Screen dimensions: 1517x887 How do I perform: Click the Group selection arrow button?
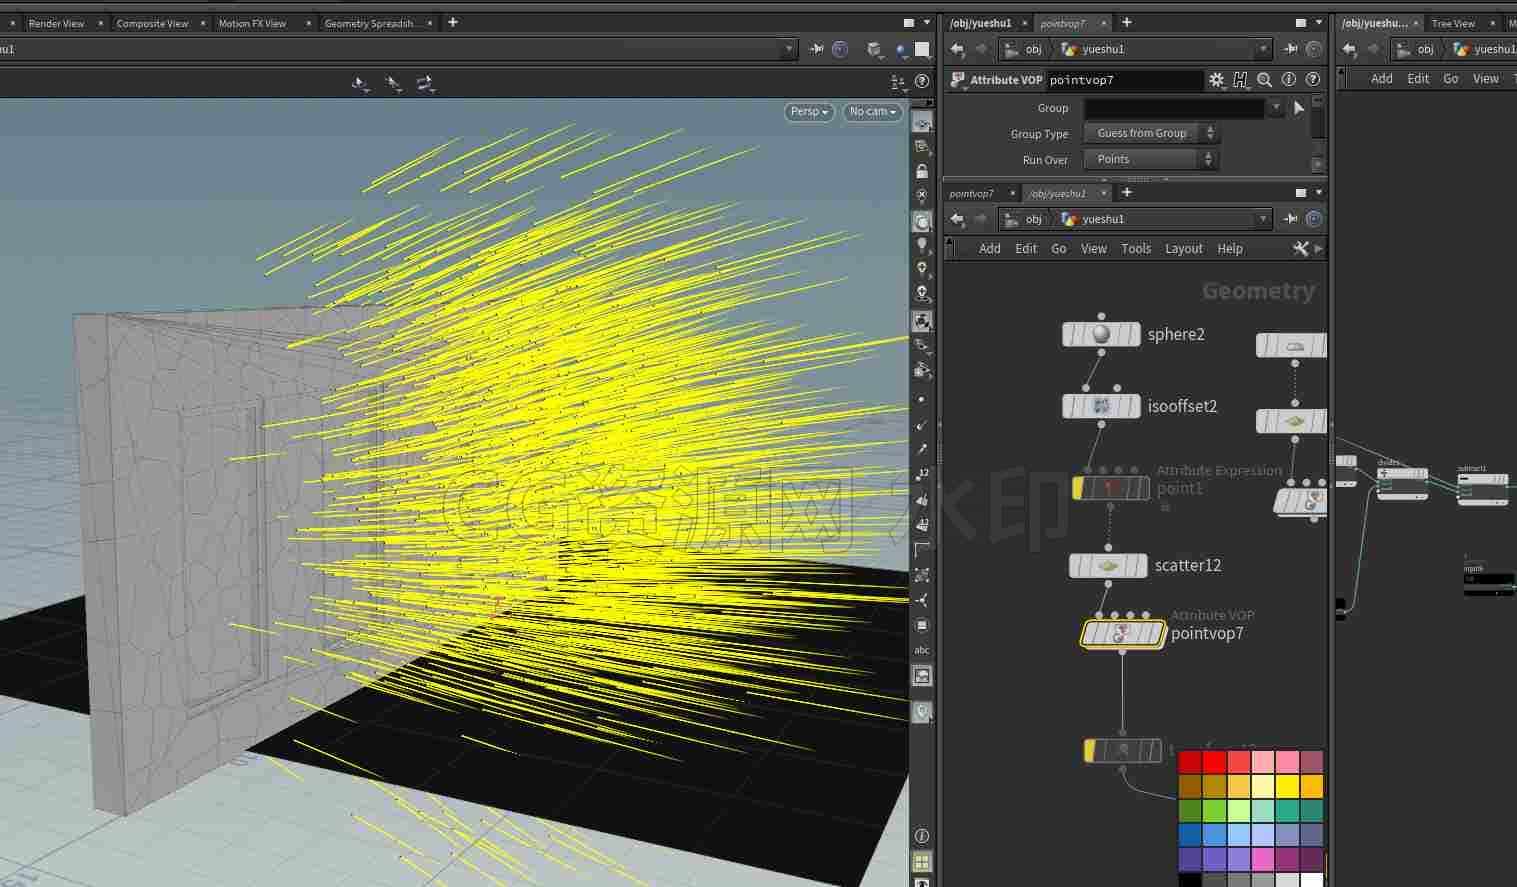click(1299, 108)
